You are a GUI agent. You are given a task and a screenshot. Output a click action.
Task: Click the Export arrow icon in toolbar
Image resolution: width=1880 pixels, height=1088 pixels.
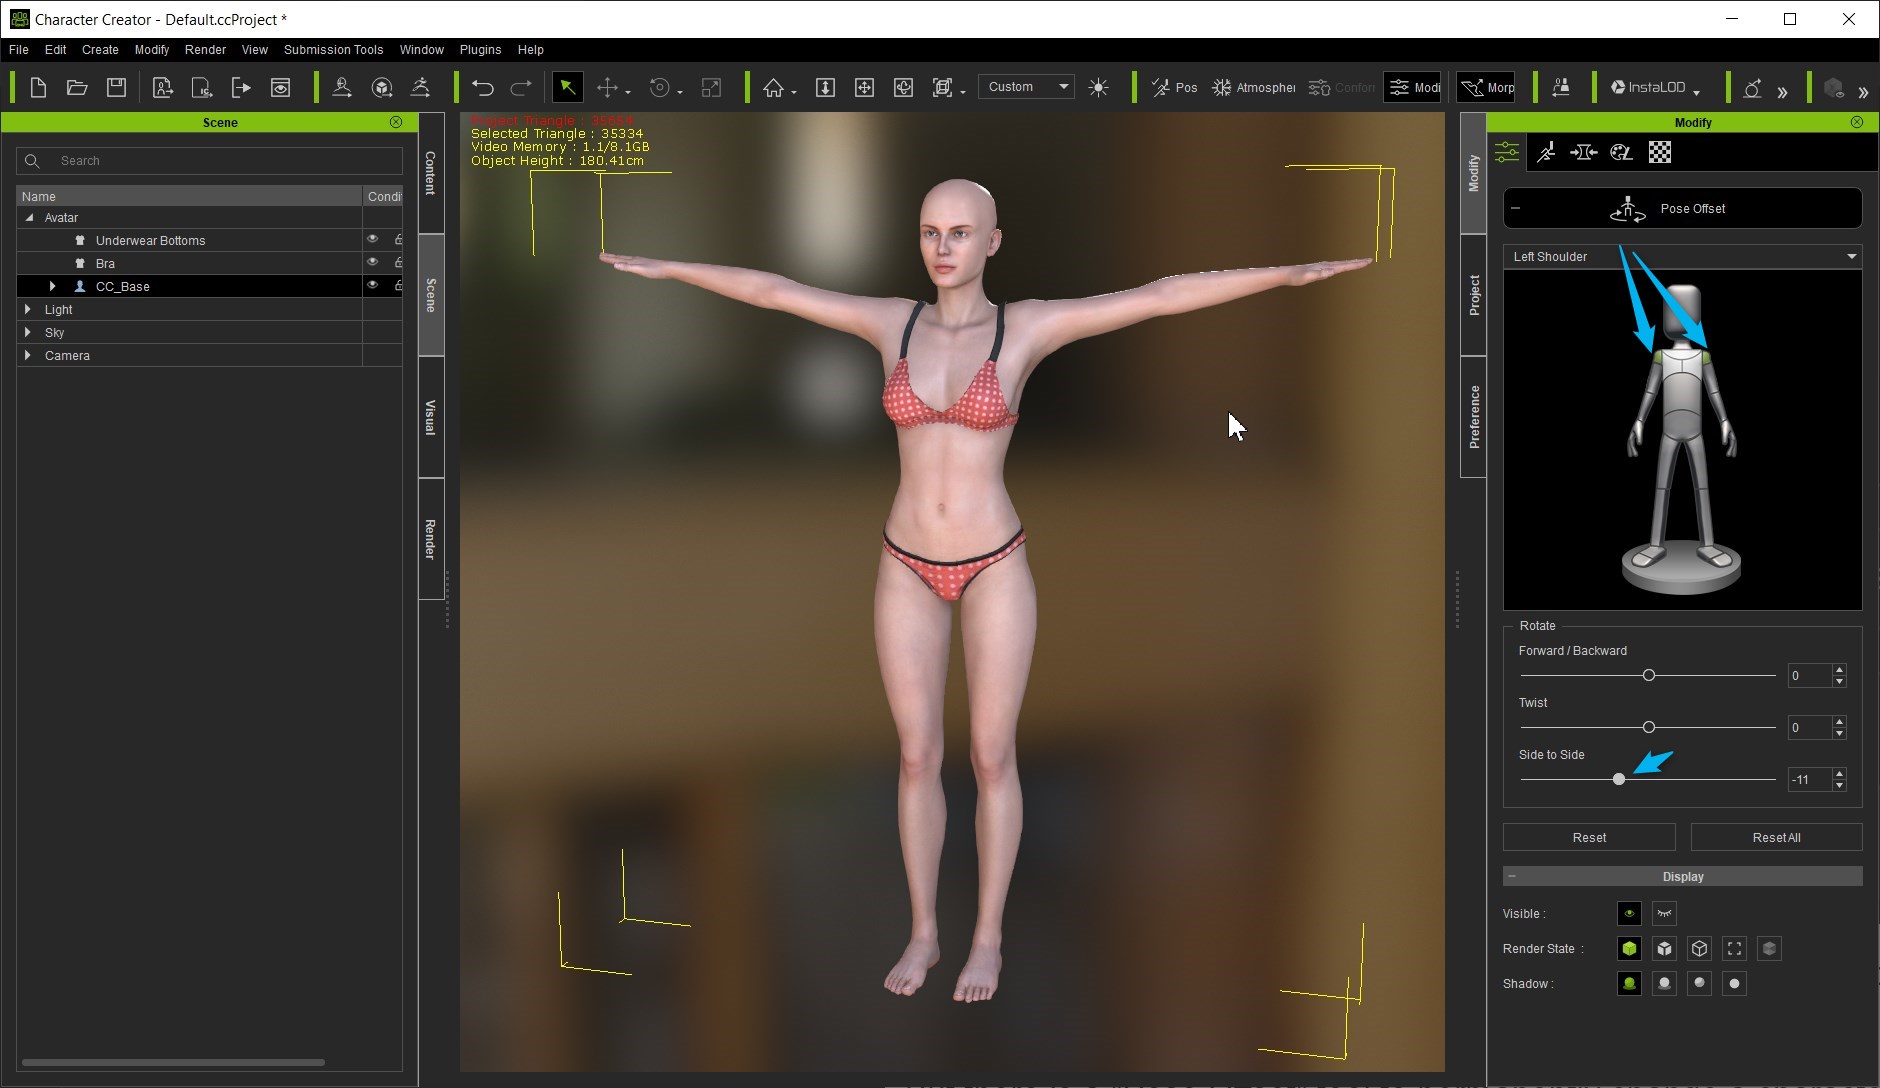coord(241,88)
